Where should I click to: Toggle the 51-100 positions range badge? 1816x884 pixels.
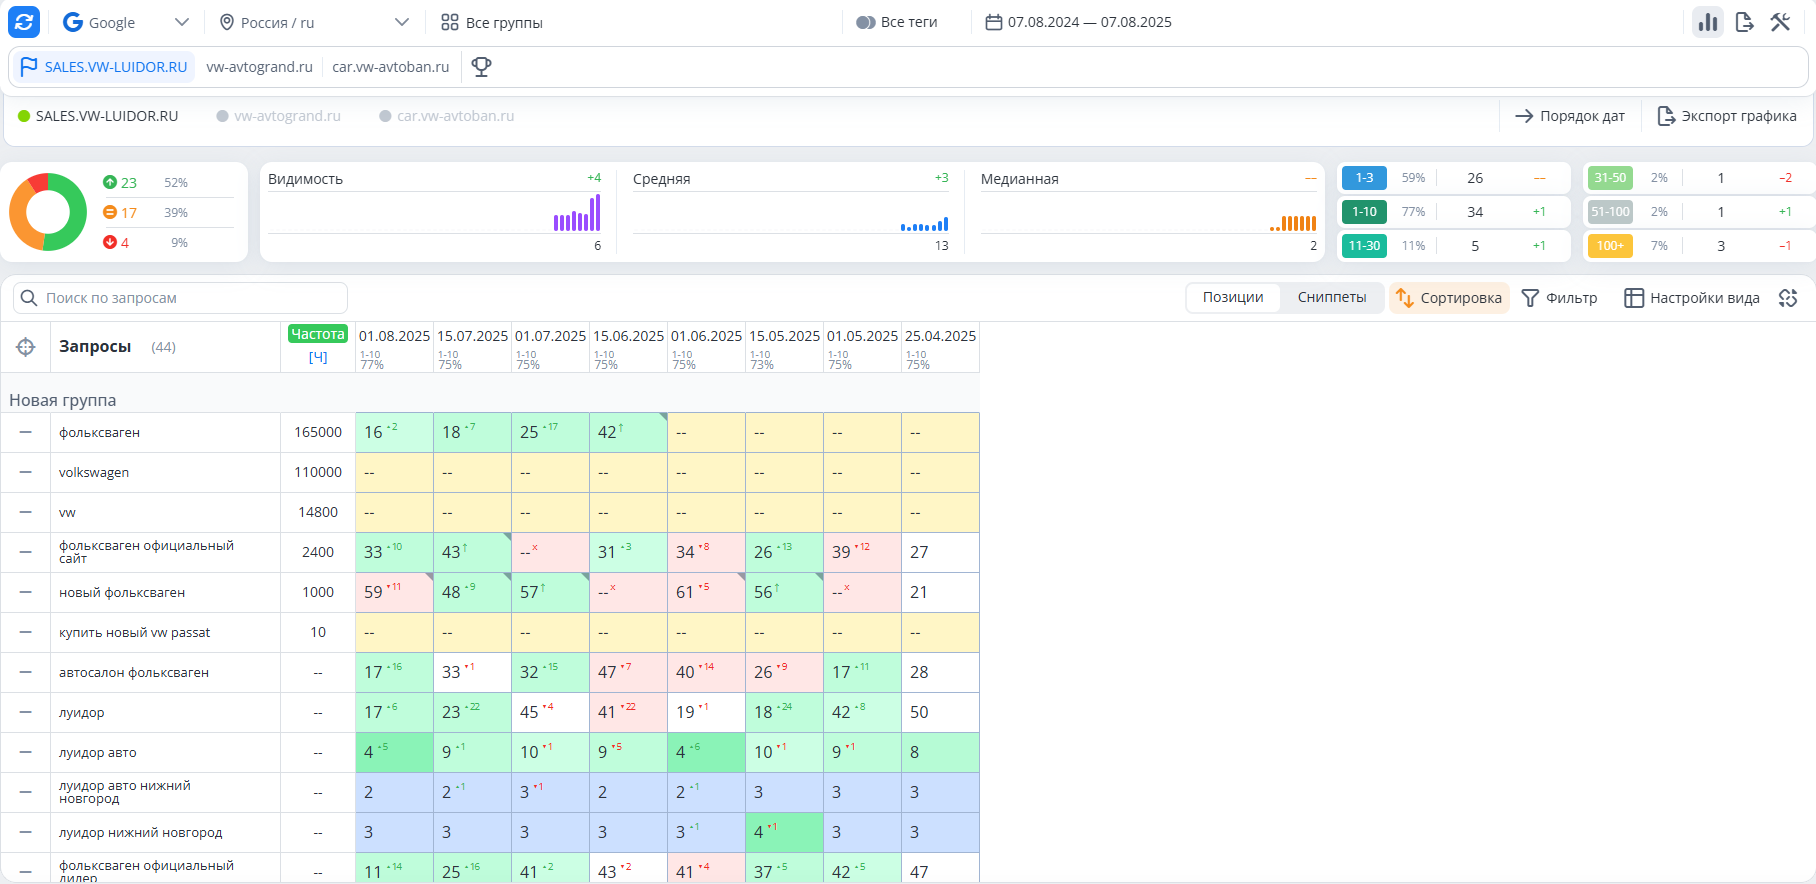coord(1610,212)
